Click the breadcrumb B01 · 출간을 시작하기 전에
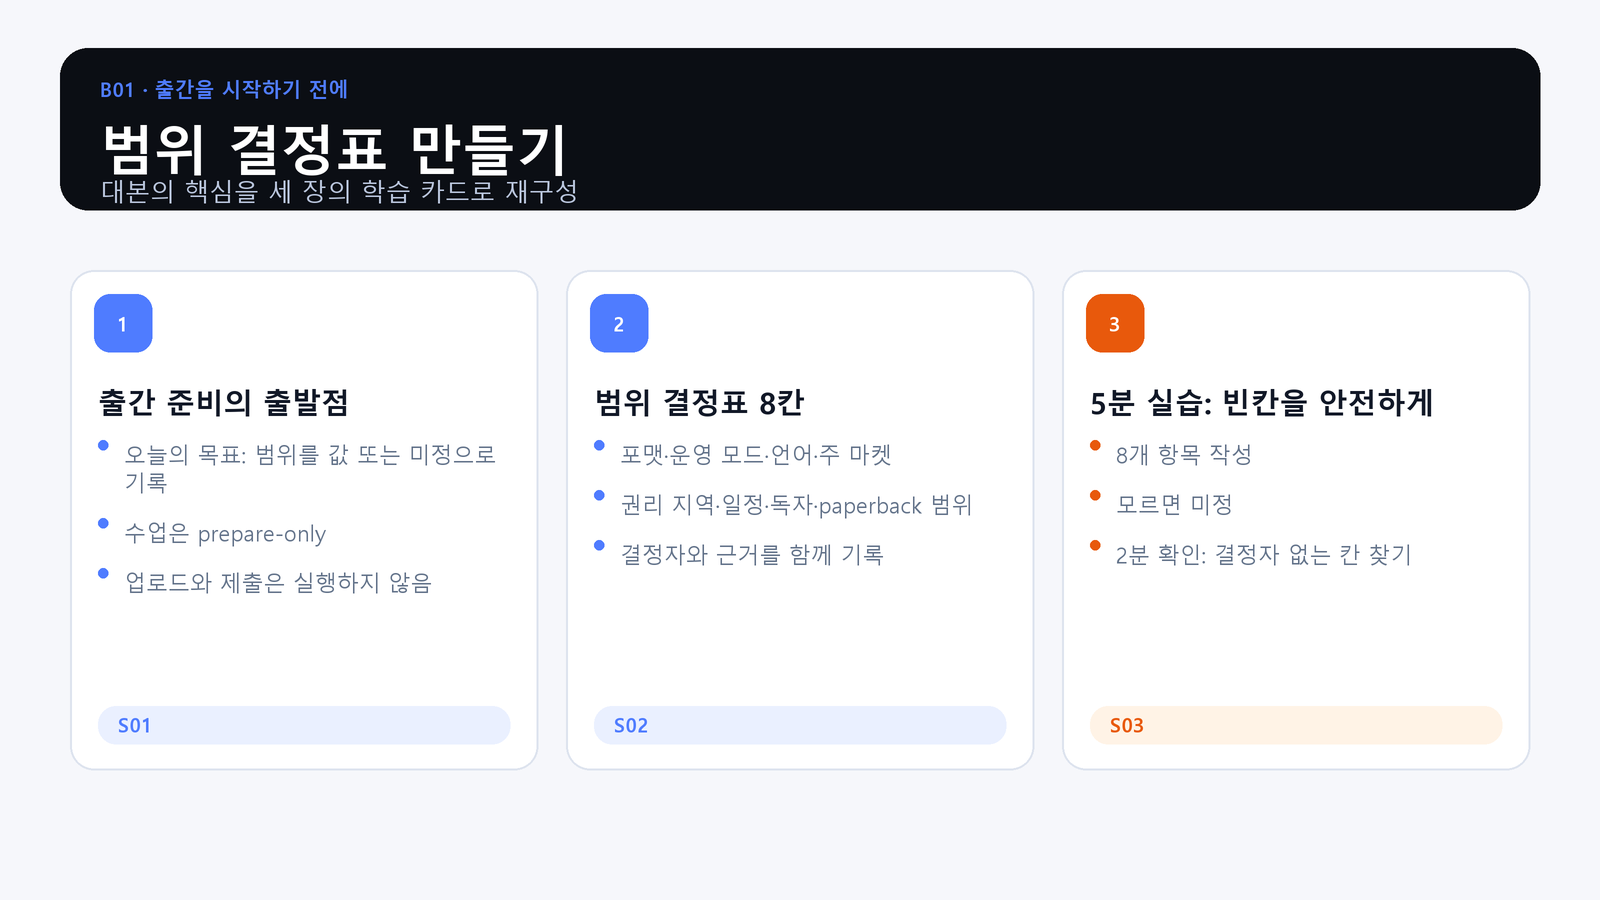Screen dimensions: 1600x900 tap(224, 89)
